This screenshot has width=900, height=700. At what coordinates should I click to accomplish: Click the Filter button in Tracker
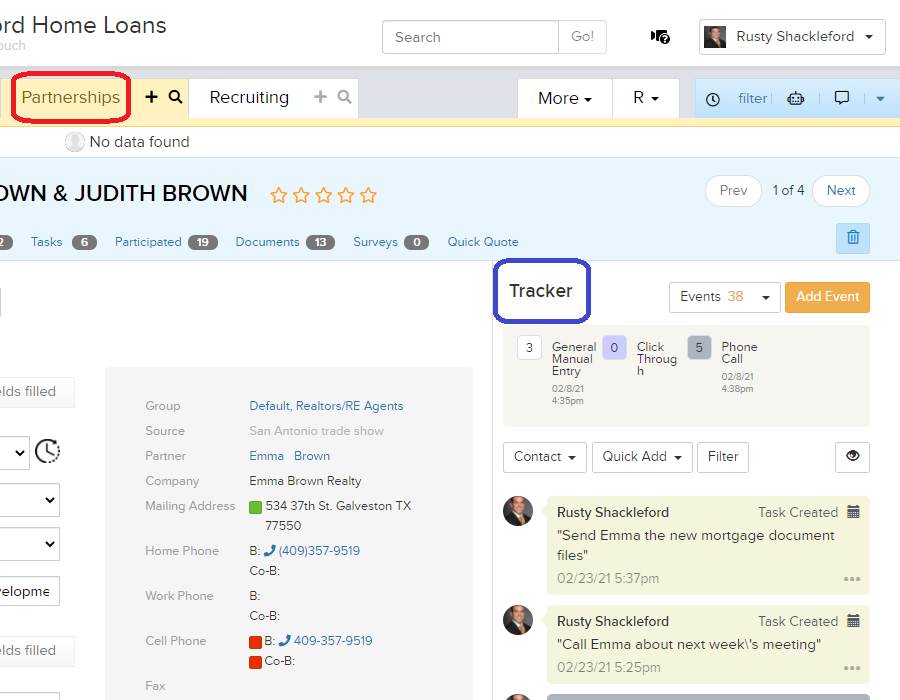point(723,457)
